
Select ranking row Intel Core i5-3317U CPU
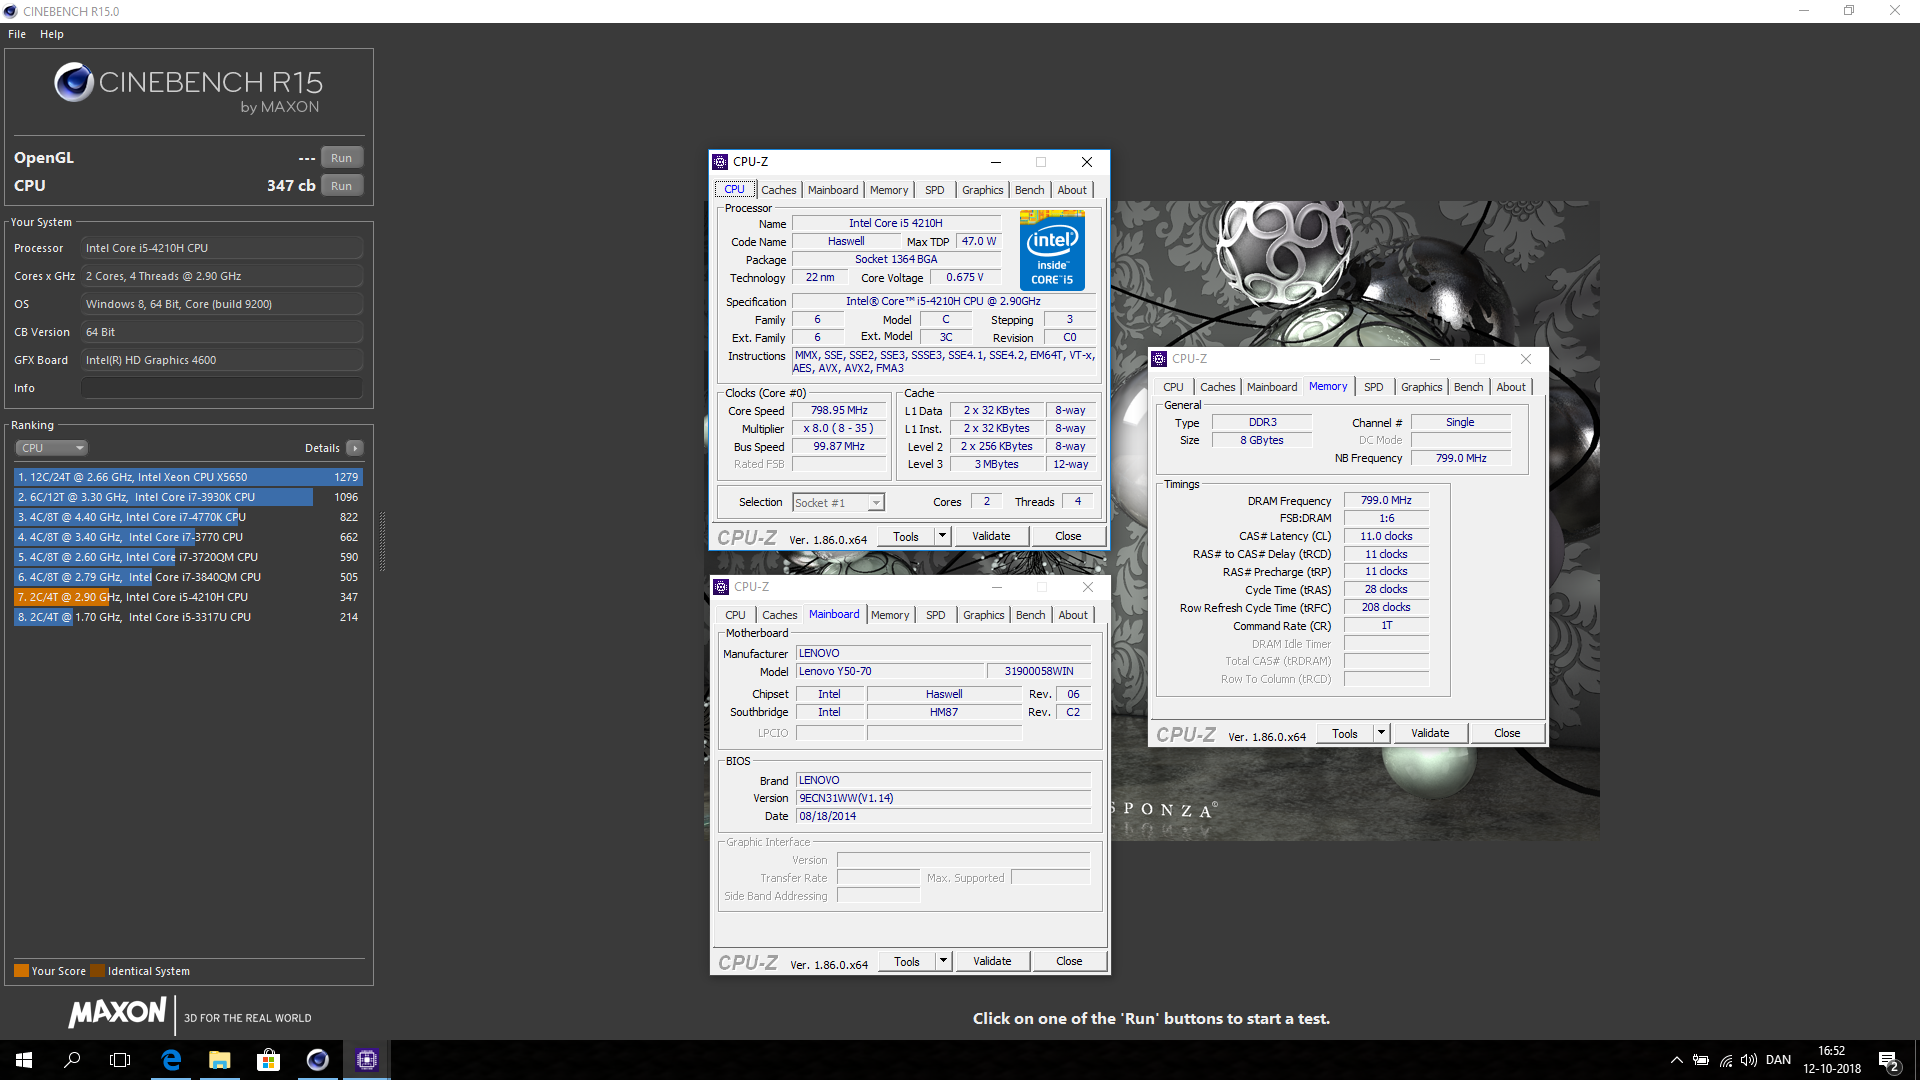[x=188, y=617]
